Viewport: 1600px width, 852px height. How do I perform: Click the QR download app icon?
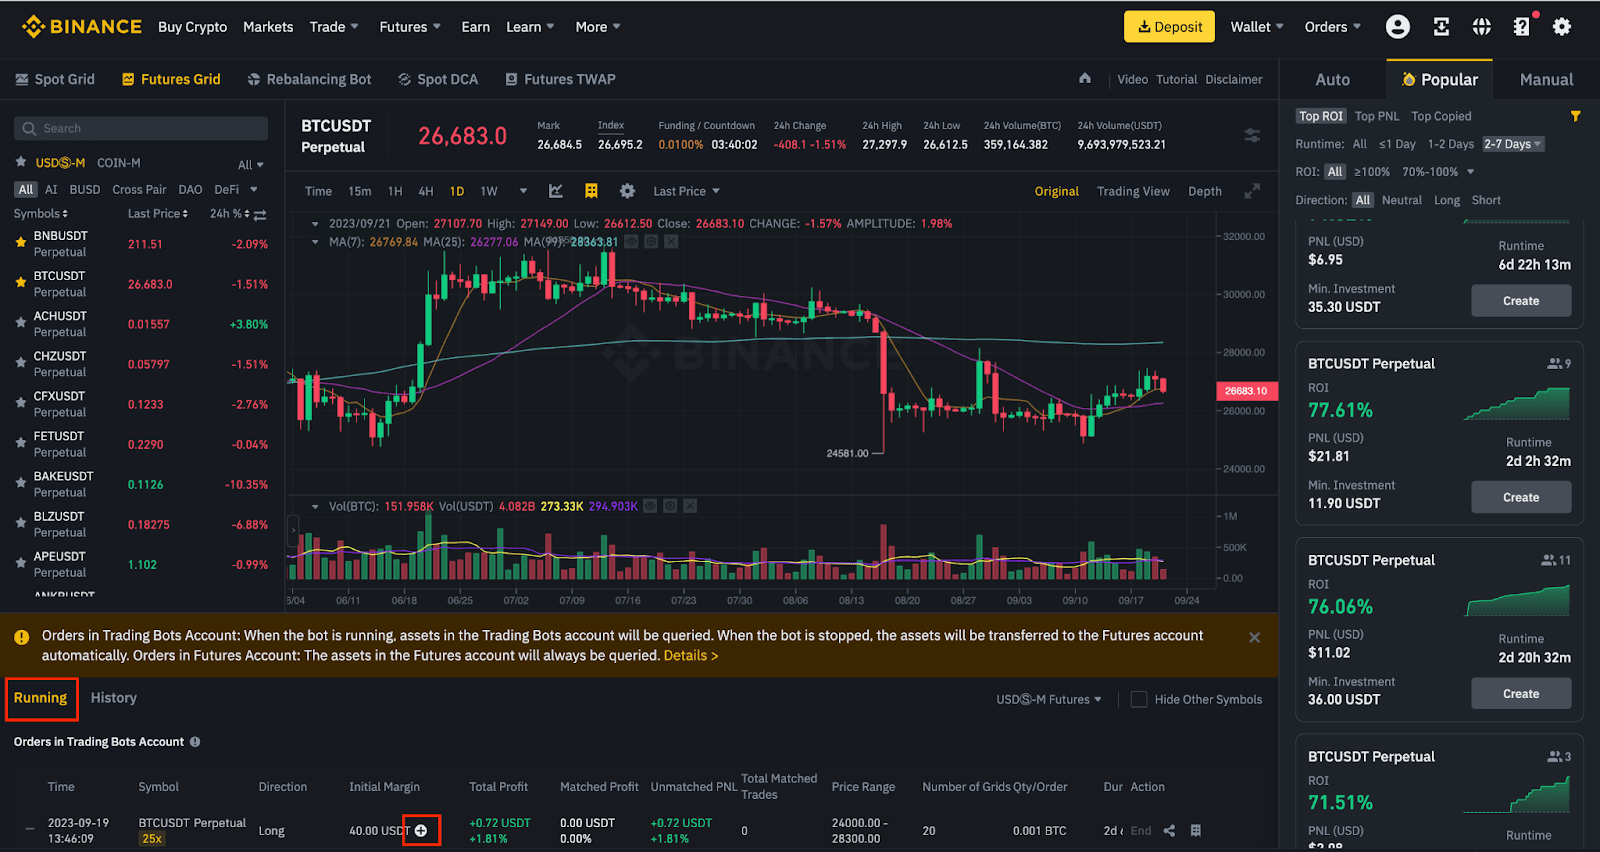[1441, 27]
